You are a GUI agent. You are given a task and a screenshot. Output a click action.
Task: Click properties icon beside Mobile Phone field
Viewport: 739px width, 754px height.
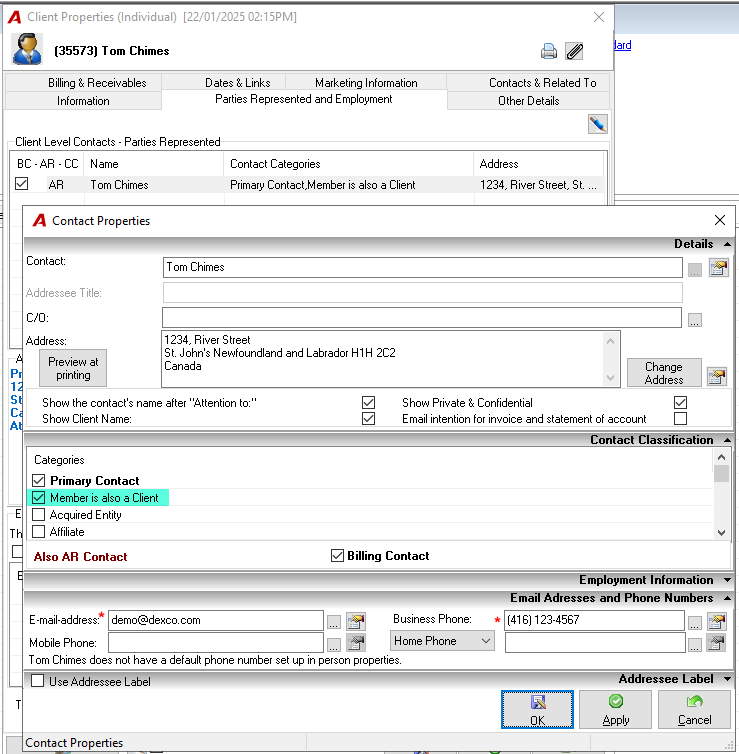356,642
